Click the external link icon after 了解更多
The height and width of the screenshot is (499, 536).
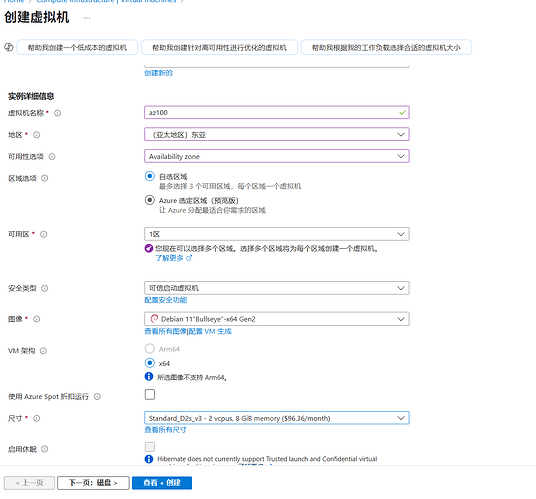(x=189, y=258)
